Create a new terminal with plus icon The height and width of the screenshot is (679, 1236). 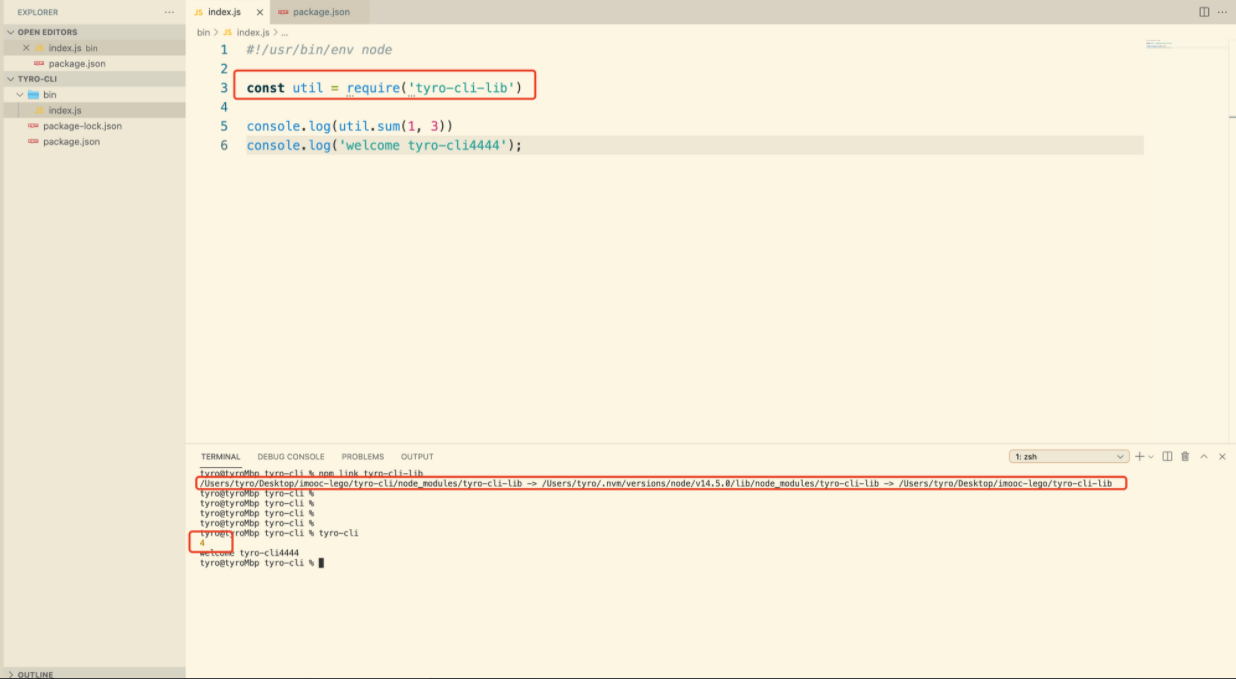point(1139,456)
